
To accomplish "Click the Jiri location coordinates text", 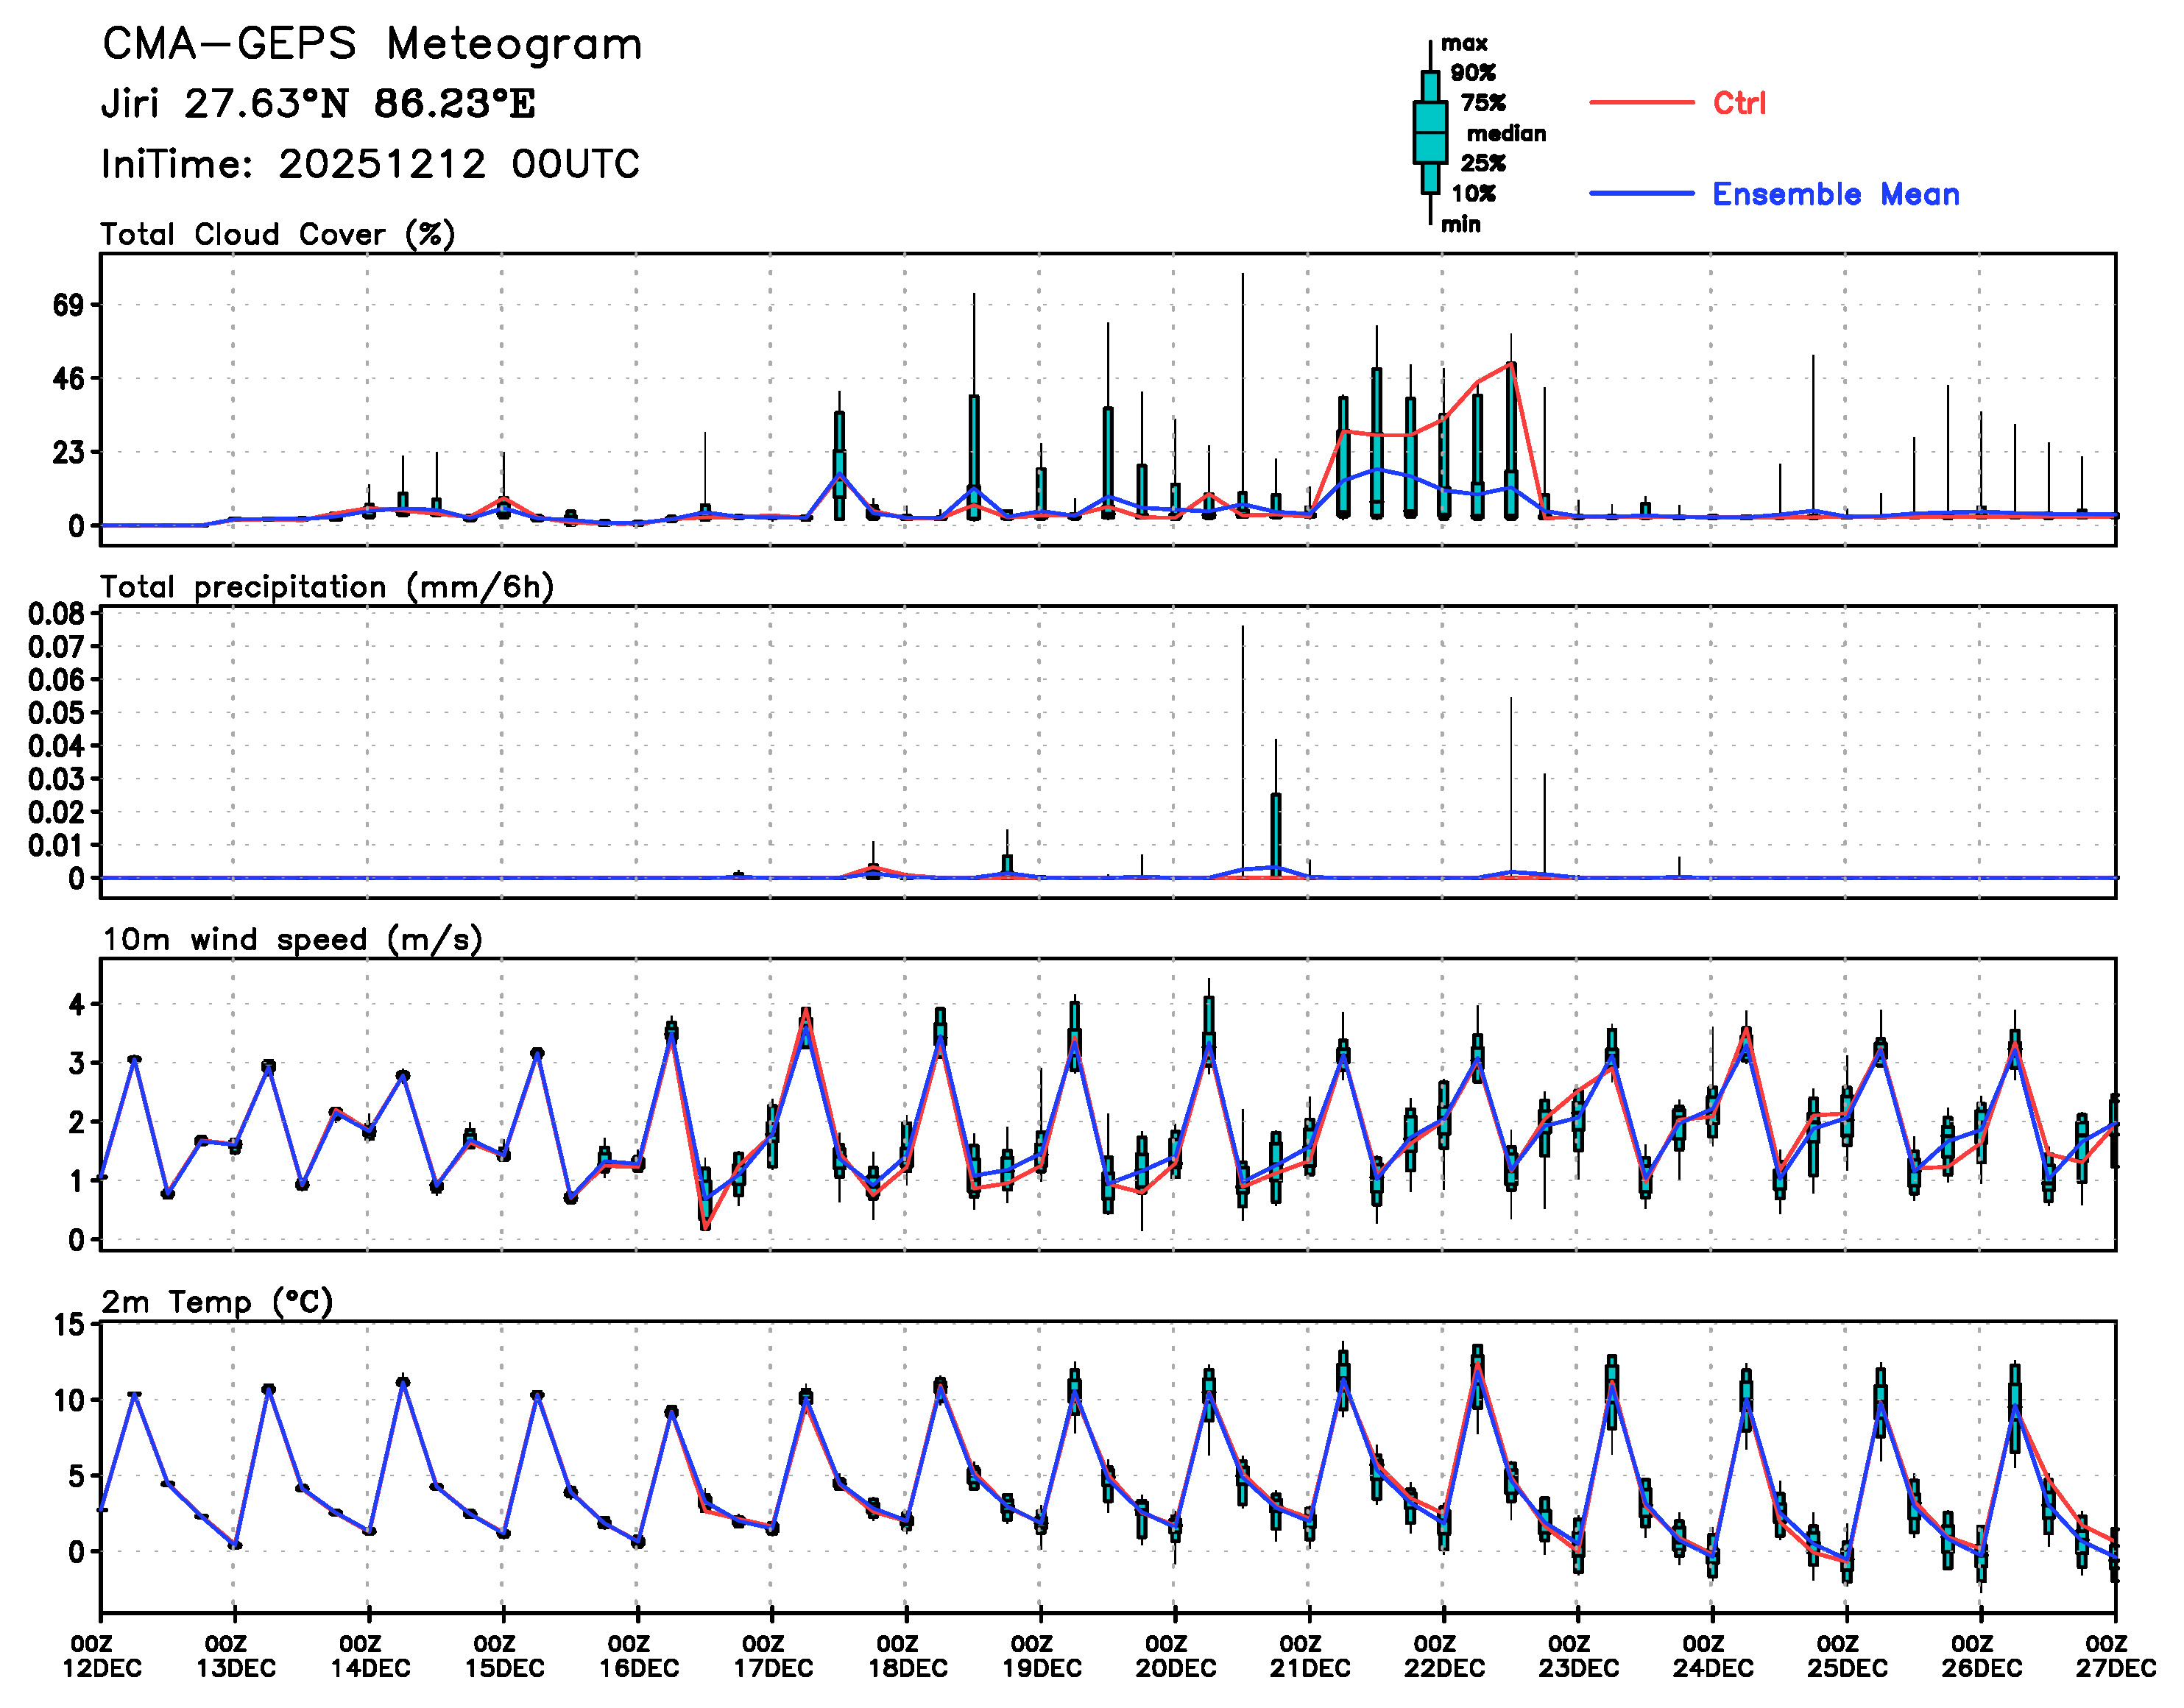I will tap(318, 104).
